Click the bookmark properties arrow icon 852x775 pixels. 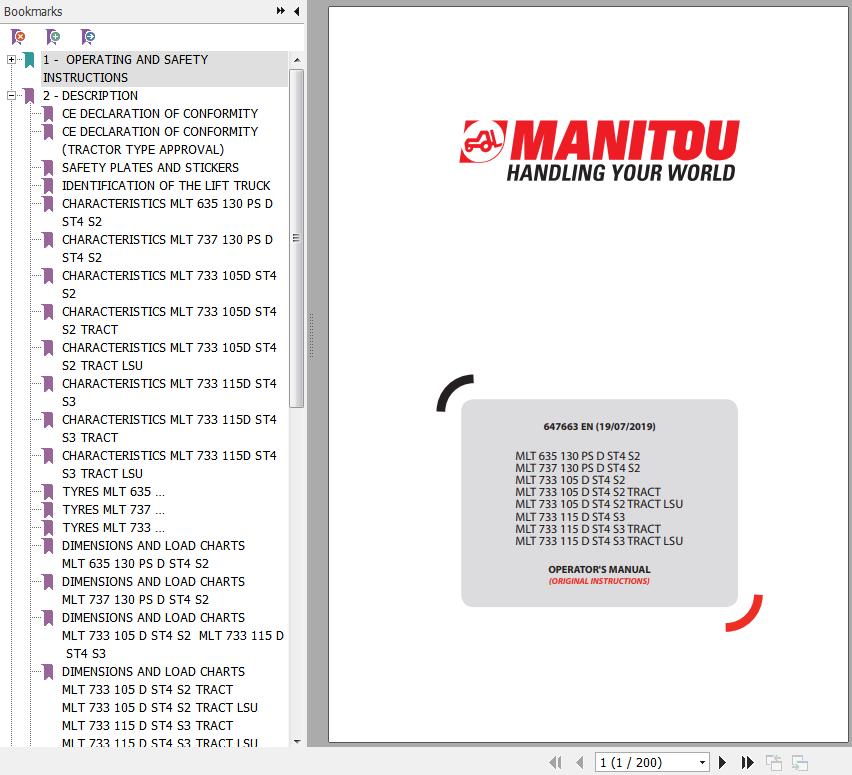click(x=87, y=37)
